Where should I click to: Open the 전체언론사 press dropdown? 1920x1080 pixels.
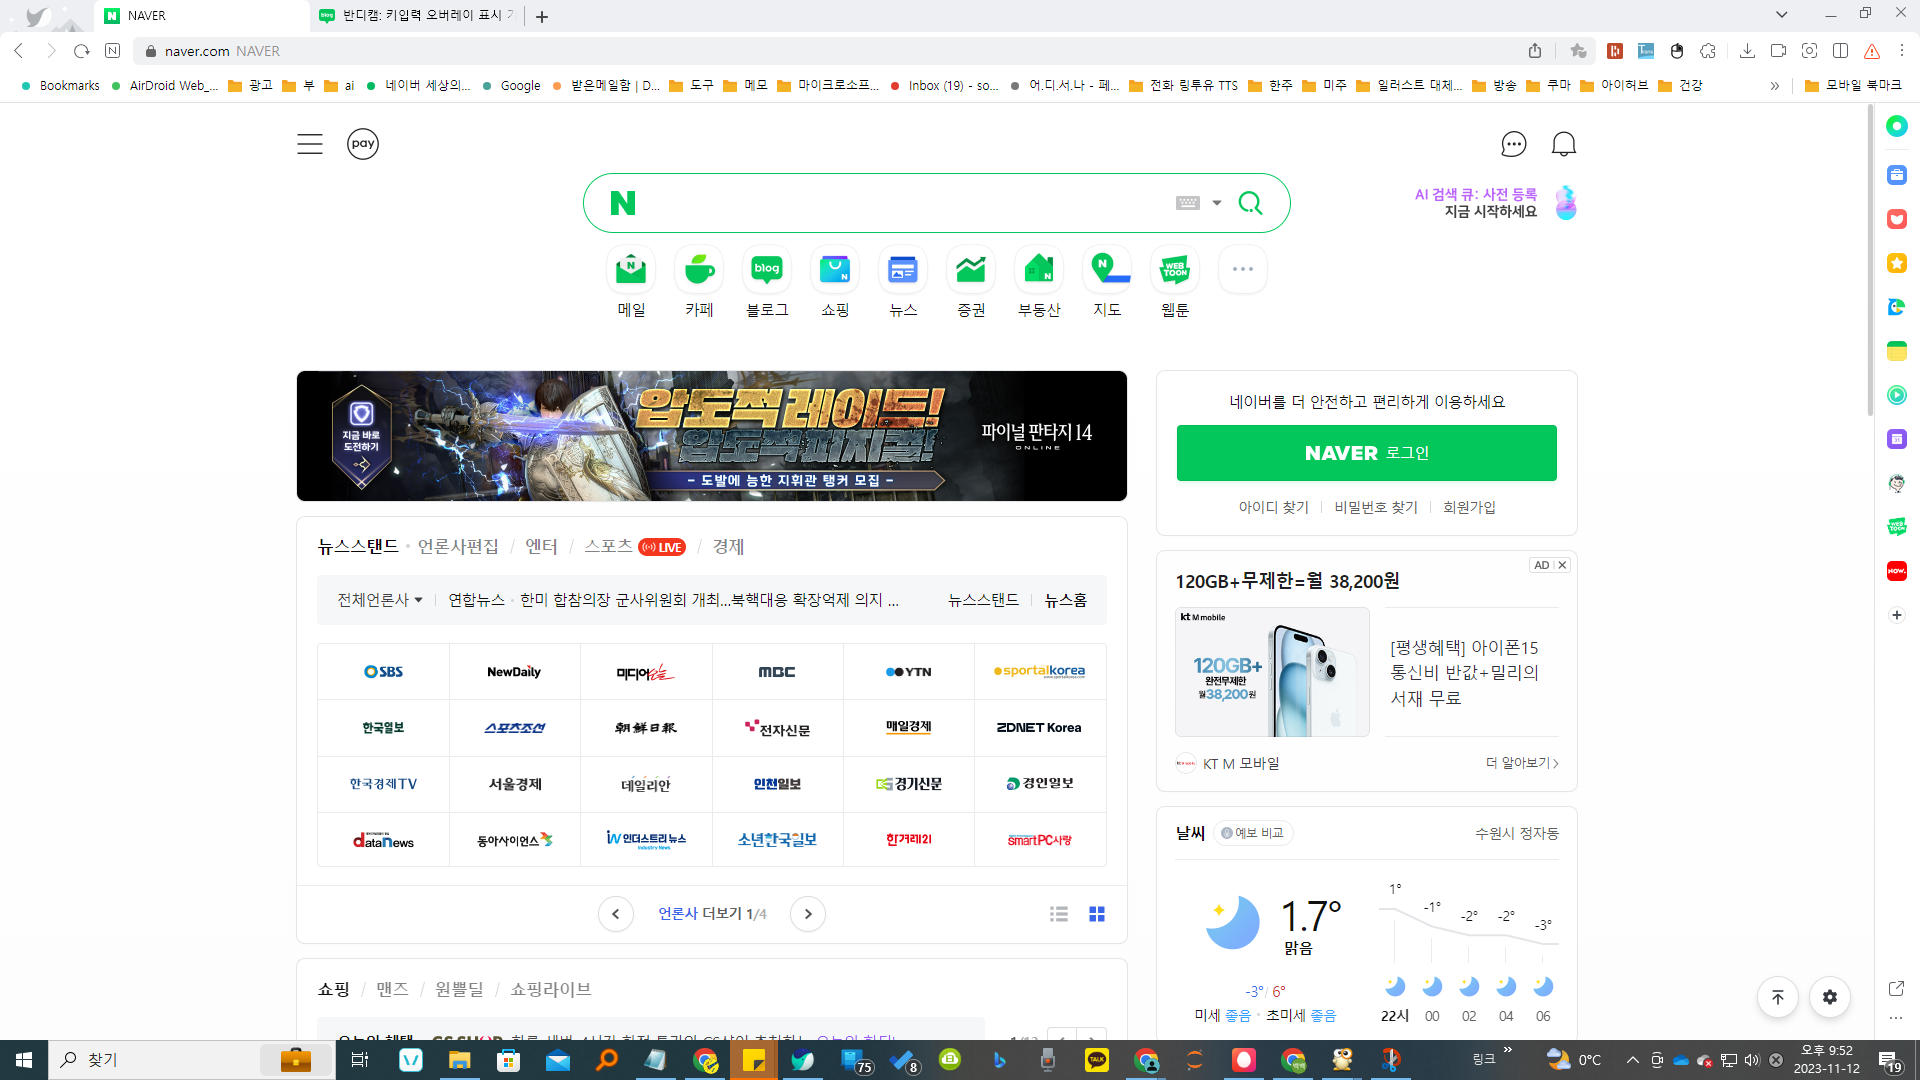pyautogui.click(x=378, y=599)
